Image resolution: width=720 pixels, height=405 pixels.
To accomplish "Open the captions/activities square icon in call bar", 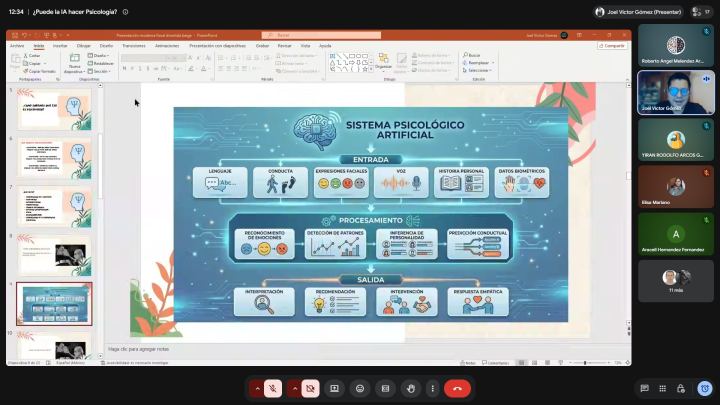I will [385, 388].
